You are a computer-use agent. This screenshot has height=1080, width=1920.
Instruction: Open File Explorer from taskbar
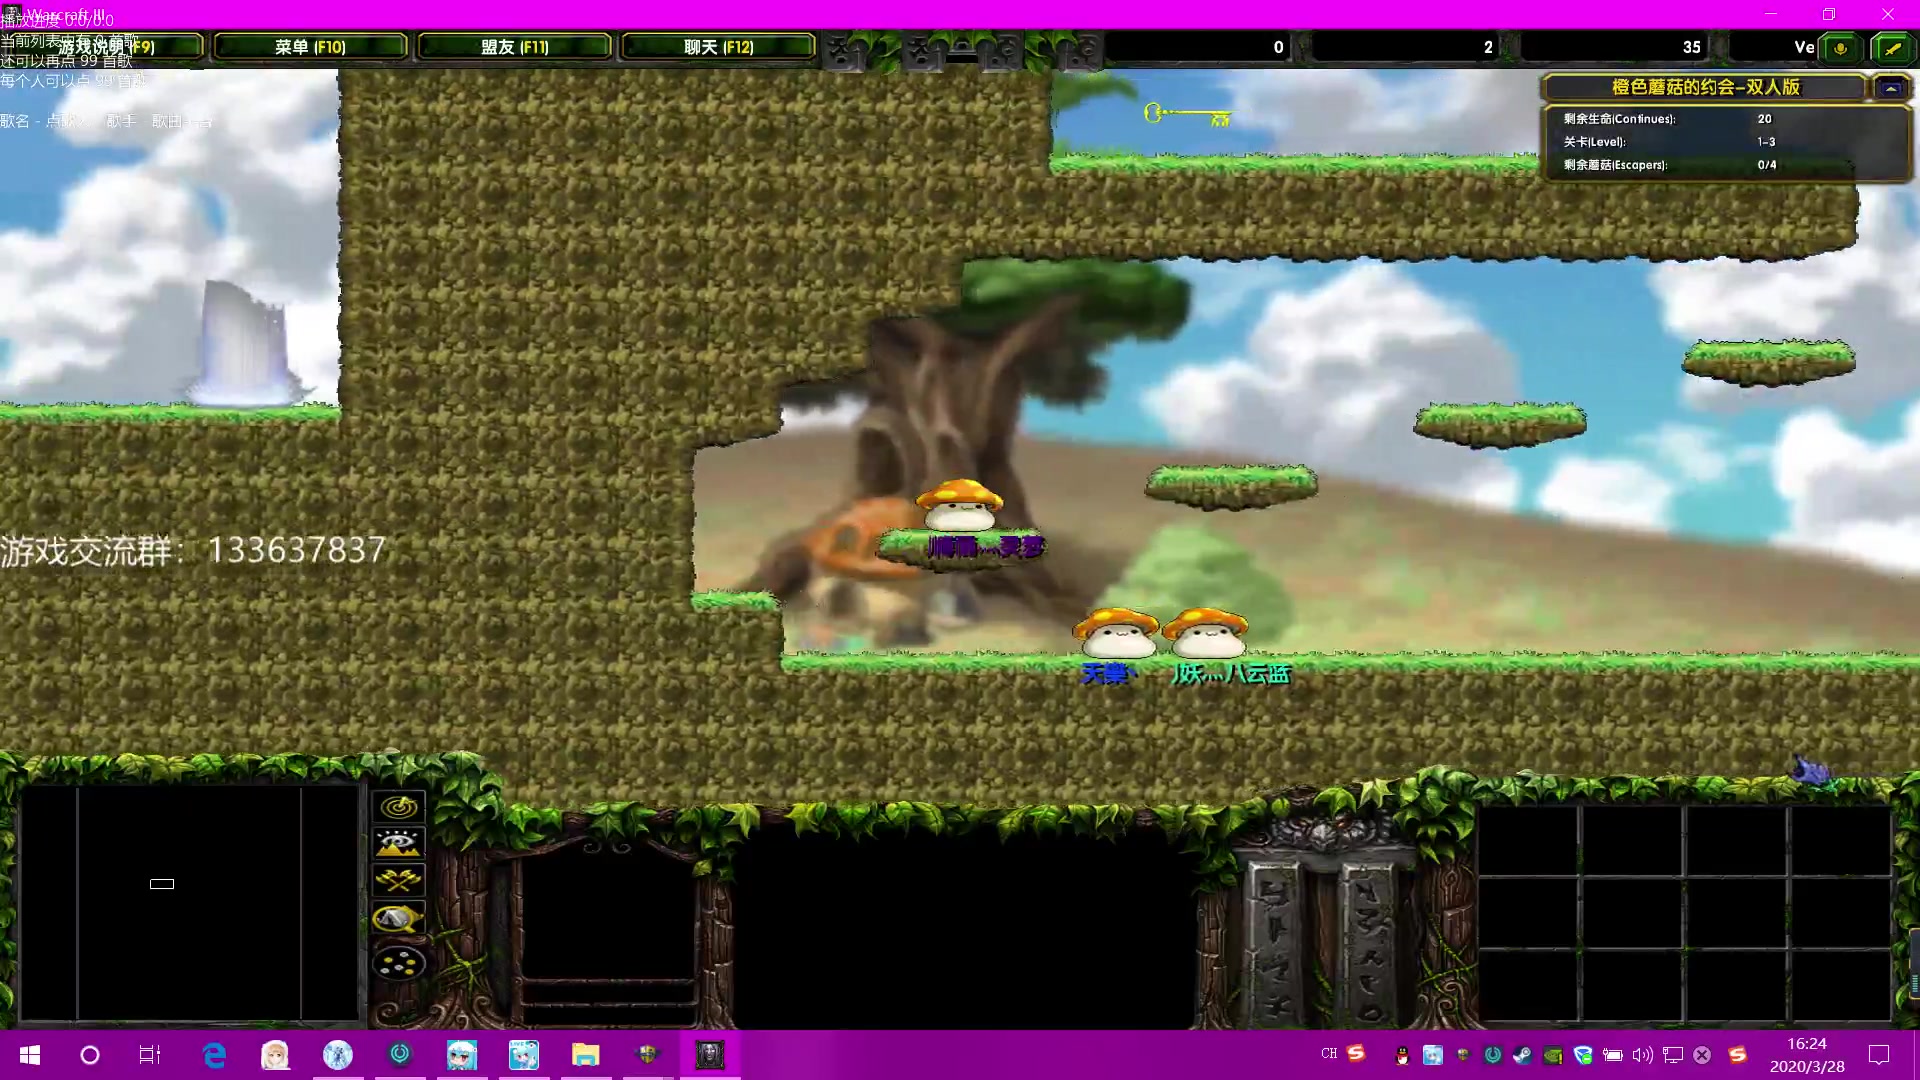(x=586, y=1055)
